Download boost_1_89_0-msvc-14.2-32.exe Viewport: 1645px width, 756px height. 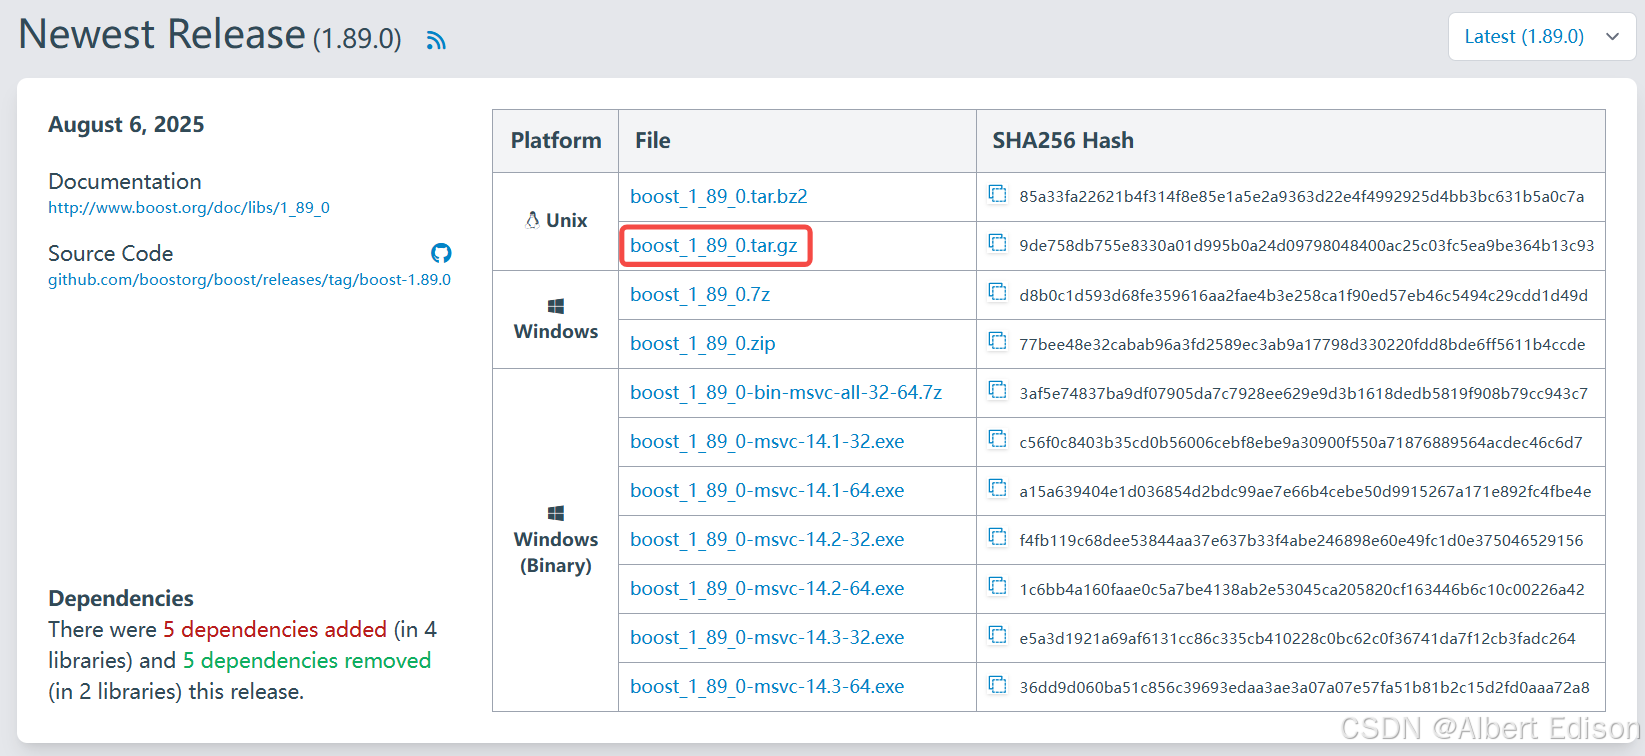pyautogui.click(x=767, y=539)
